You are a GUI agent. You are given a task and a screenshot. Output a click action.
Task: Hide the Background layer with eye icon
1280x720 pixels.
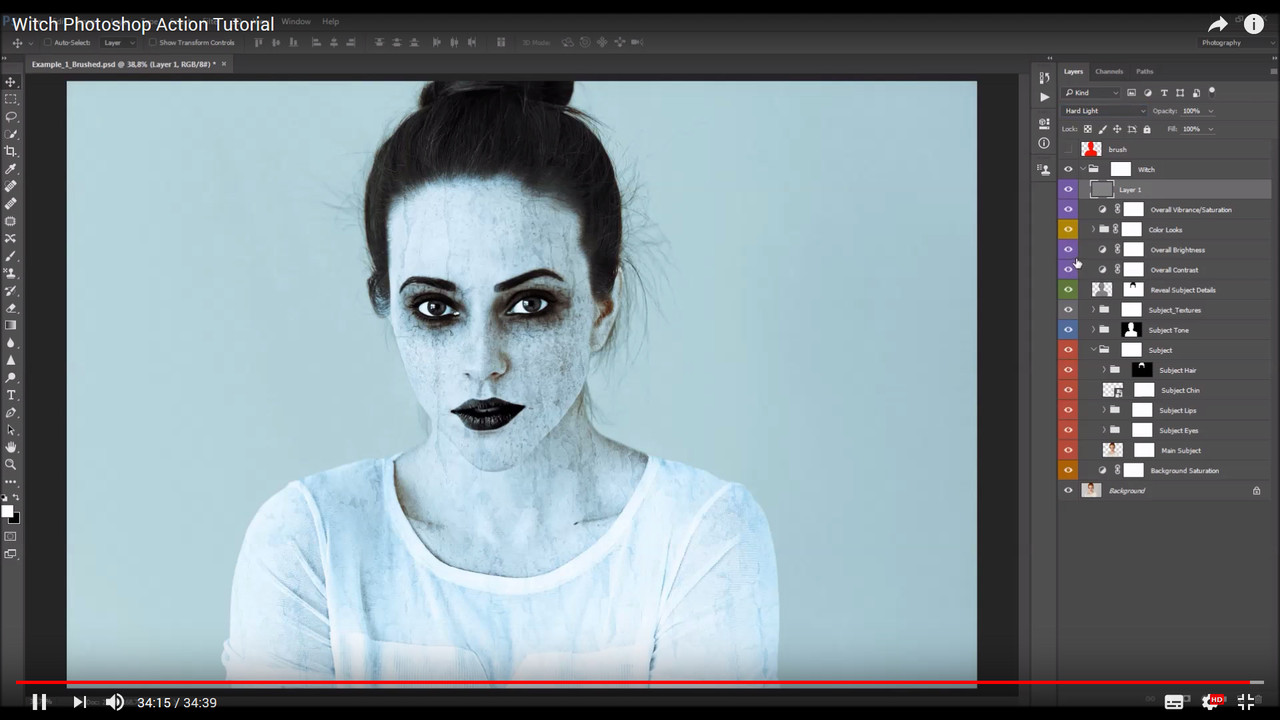point(1068,490)
